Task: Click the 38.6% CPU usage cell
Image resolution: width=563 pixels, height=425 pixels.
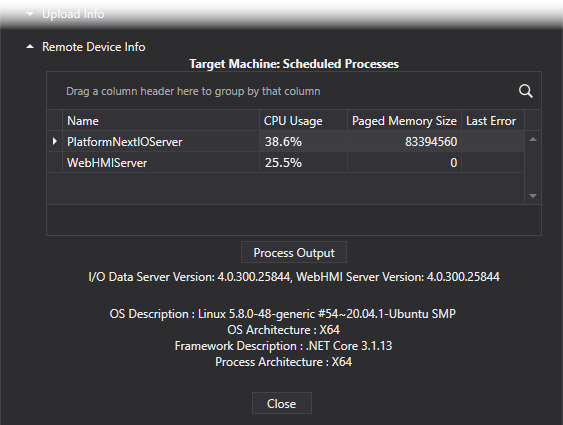Action: pyautogui.click(x=303, y=141)
